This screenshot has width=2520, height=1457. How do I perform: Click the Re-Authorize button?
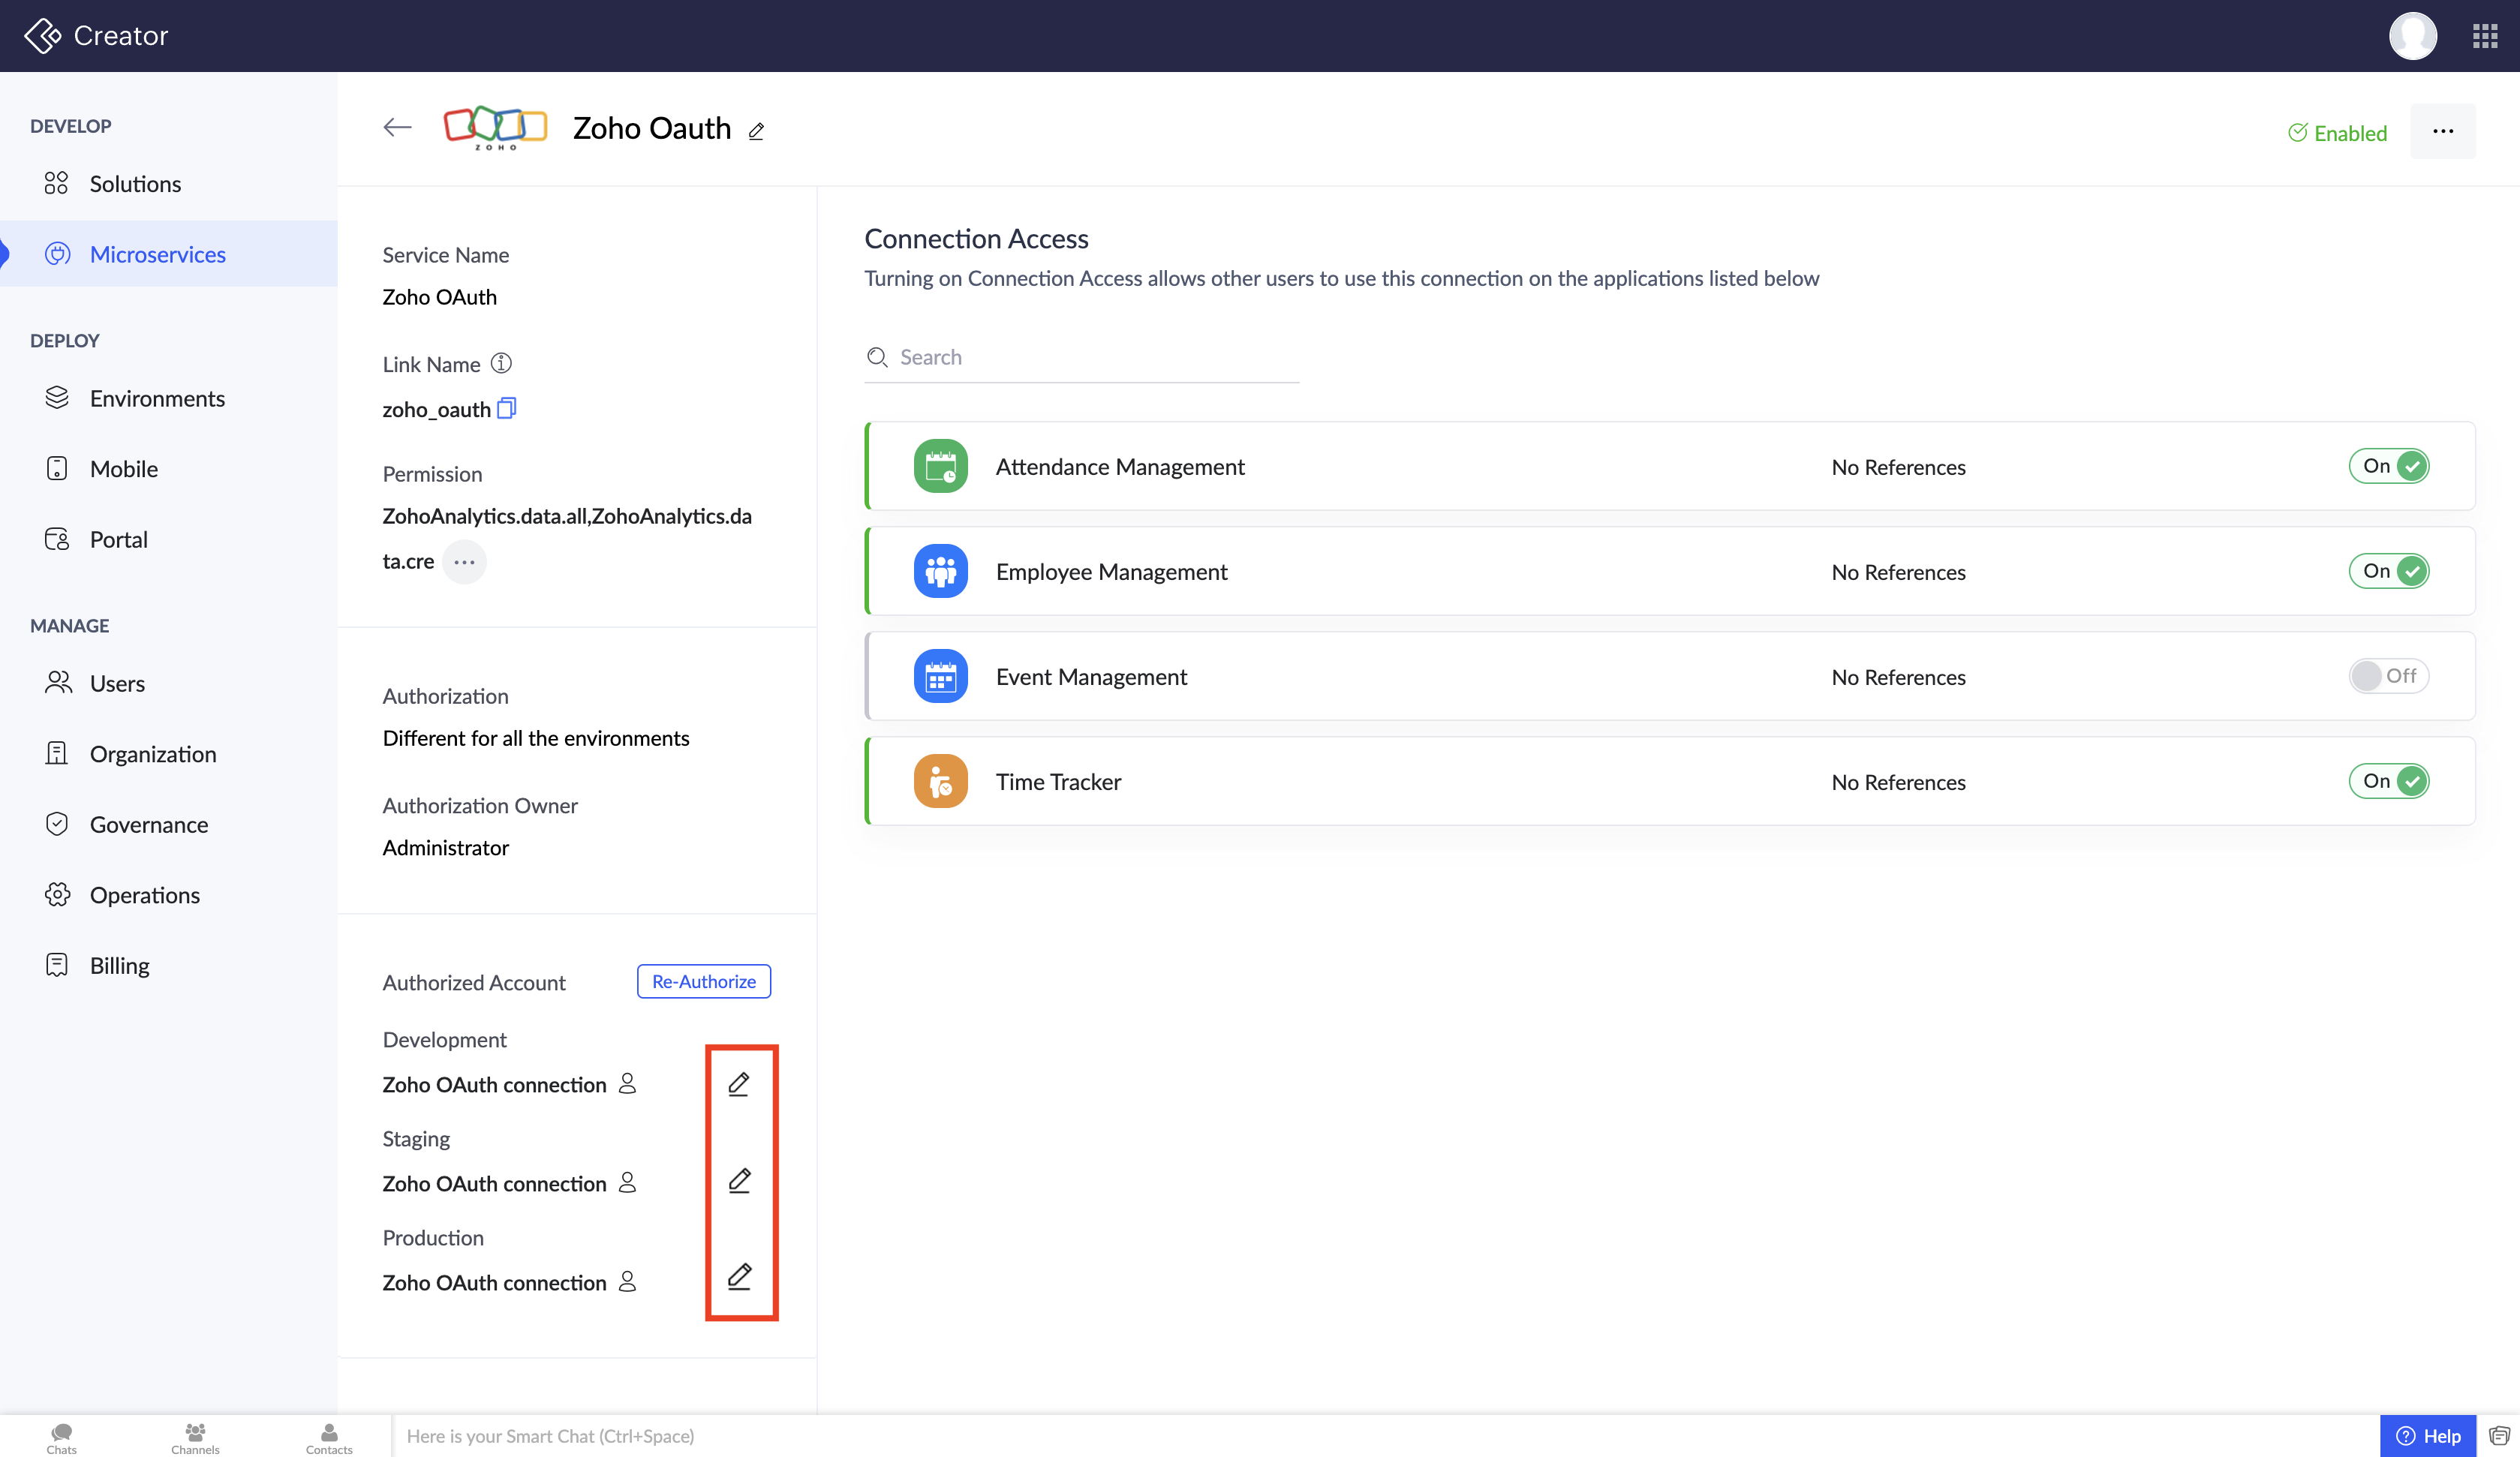(x=703, y=981)
